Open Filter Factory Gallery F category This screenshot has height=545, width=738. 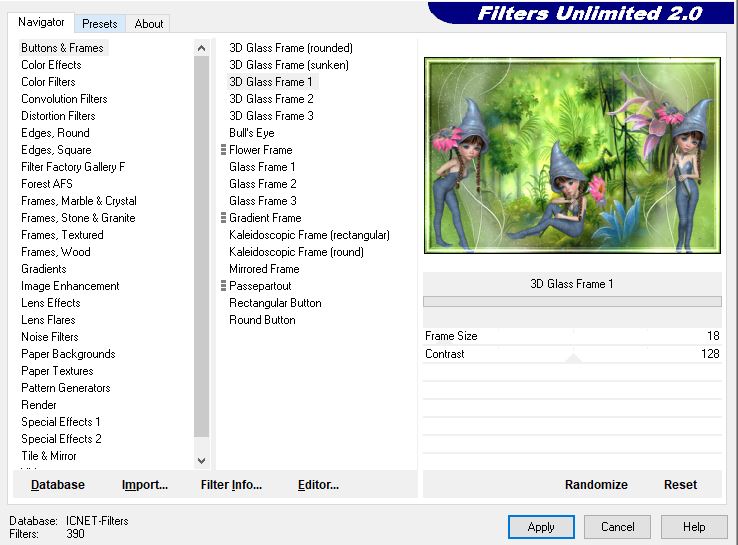(x=73, y=167)
